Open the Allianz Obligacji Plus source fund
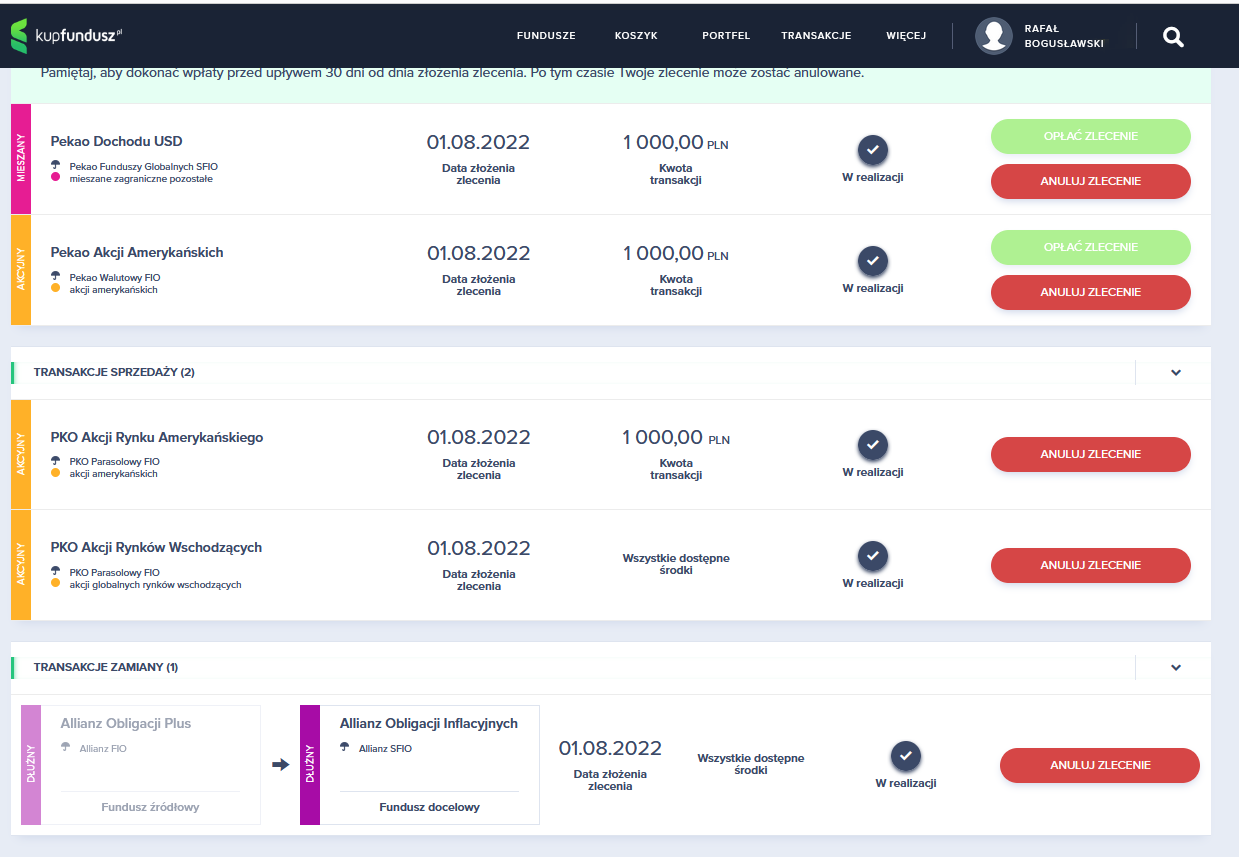1239x857 pixels. (x=126, y=723)
